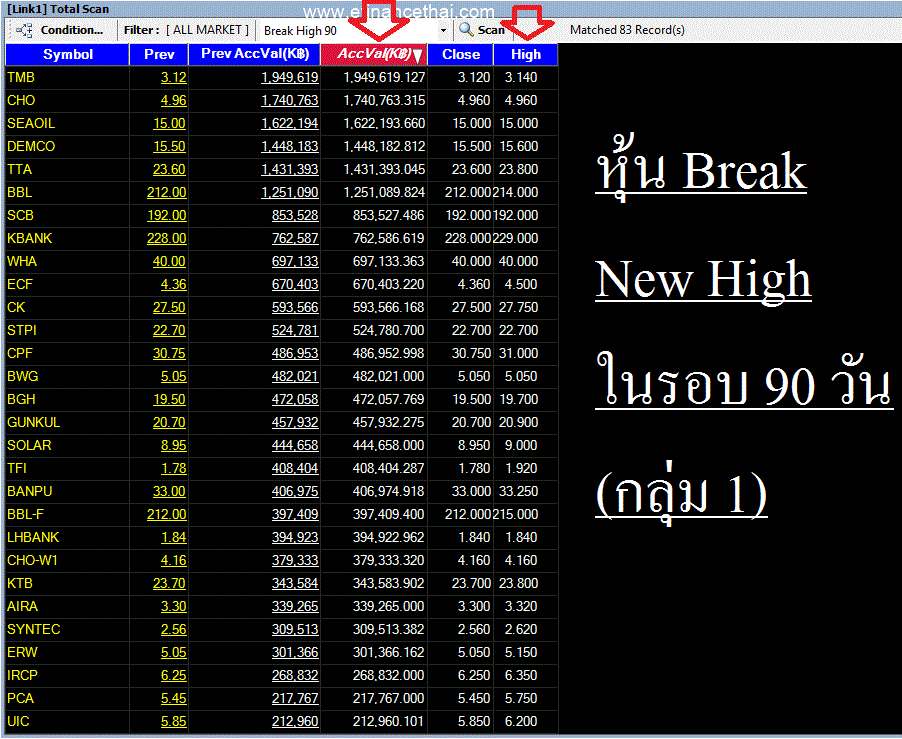Image resolution: width=902 pixels, height=739 pixels.
Task: Select the AIRA symbol
Action: 22,606
